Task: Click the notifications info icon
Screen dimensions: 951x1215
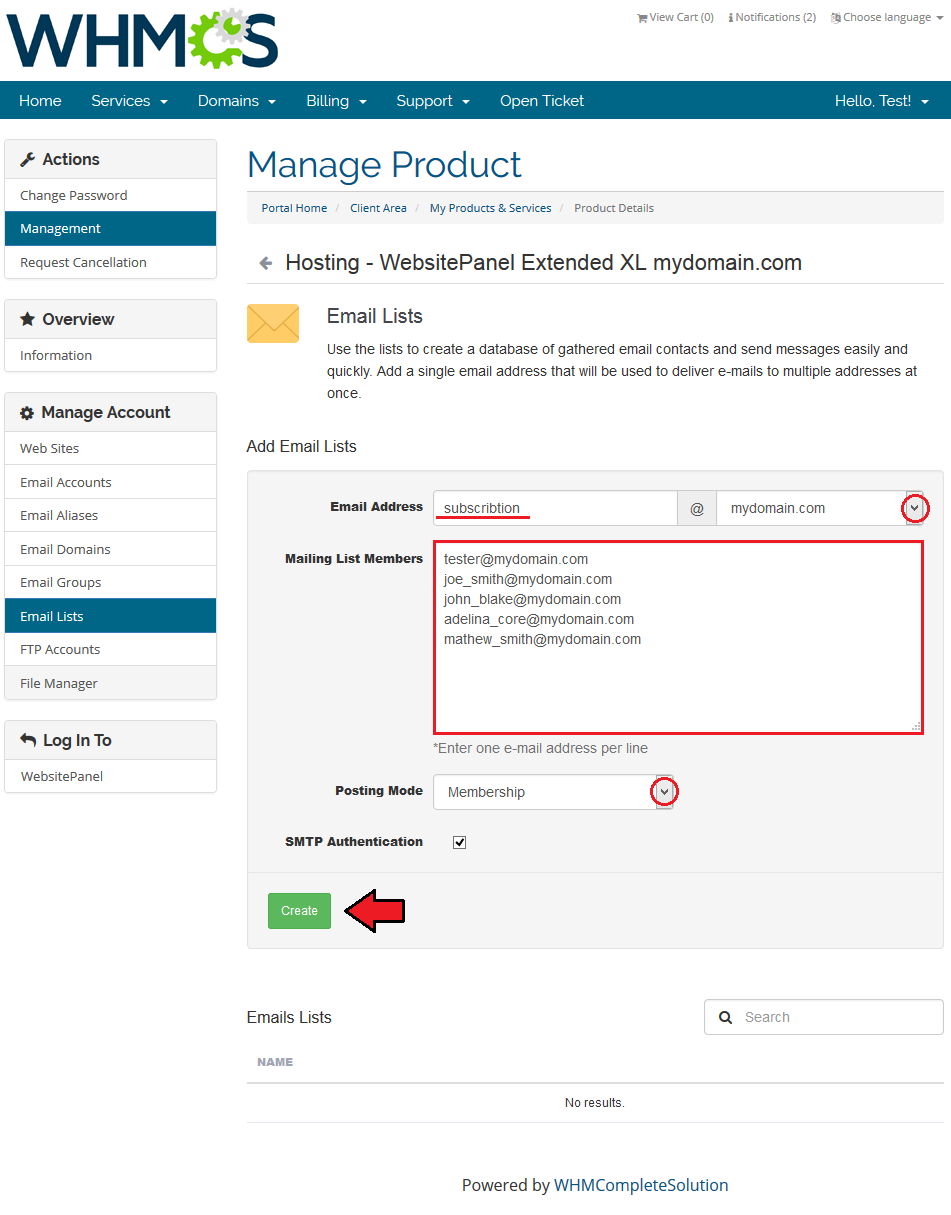Action: click(x=731, y=18)
